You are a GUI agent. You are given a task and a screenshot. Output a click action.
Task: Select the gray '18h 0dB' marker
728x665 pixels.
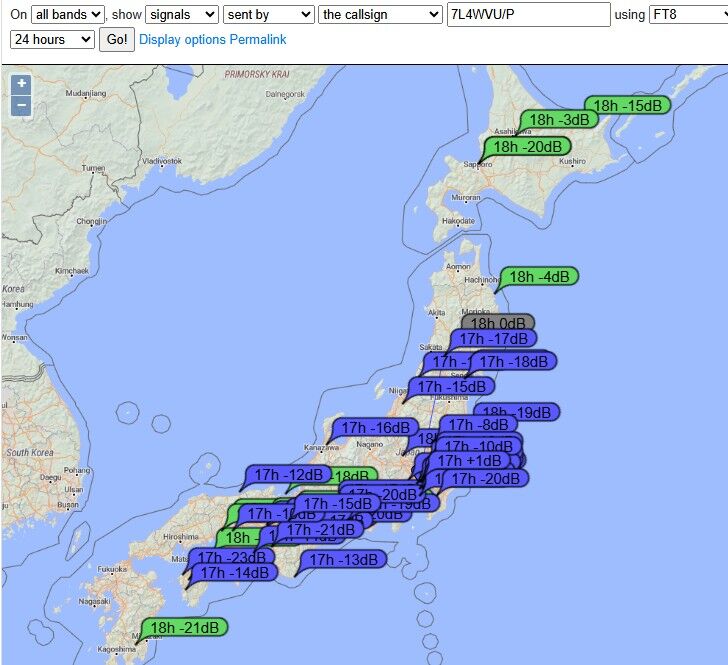click(498, 322)
